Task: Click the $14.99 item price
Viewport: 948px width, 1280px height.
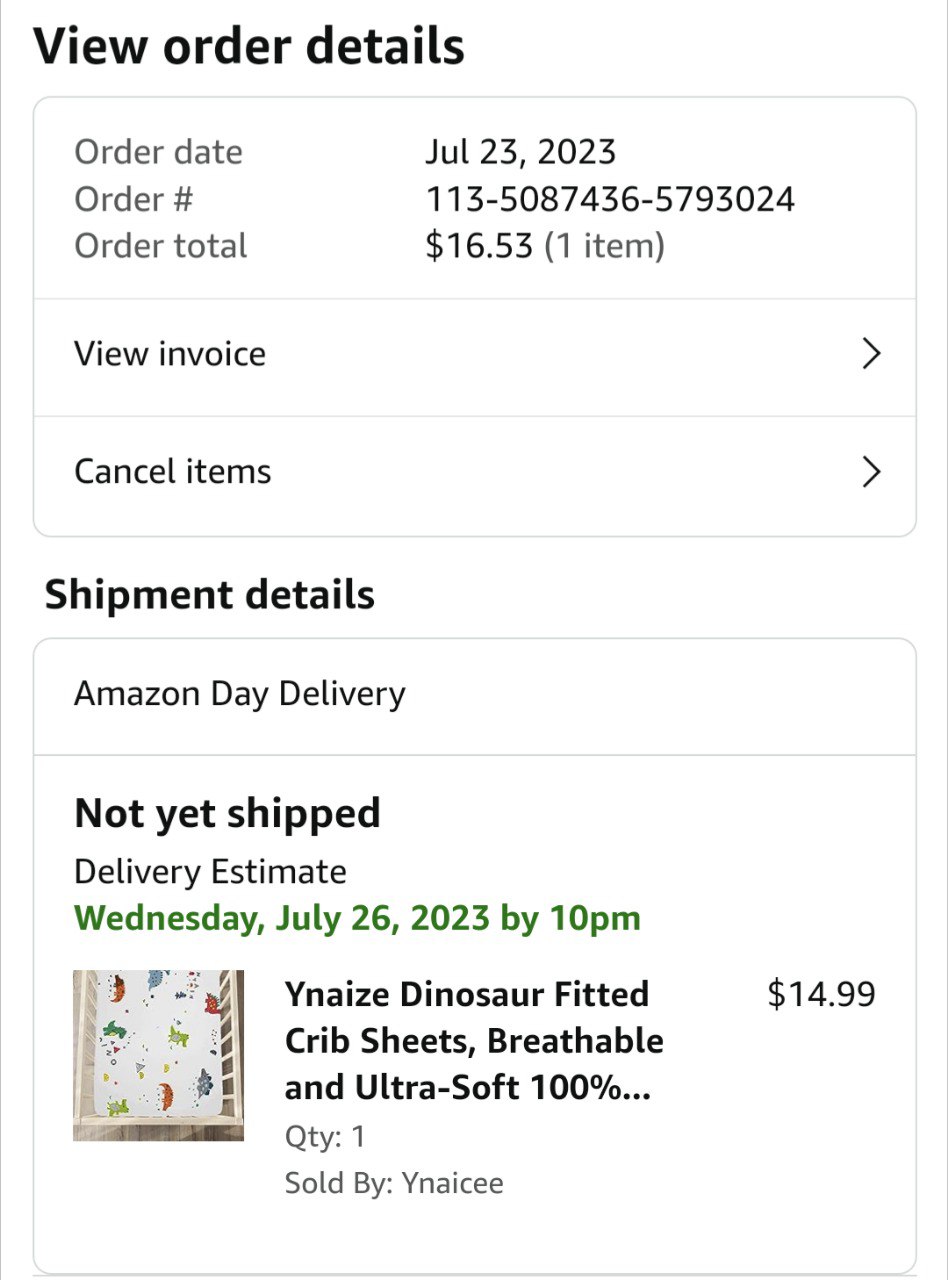Action: coord(821,994)
